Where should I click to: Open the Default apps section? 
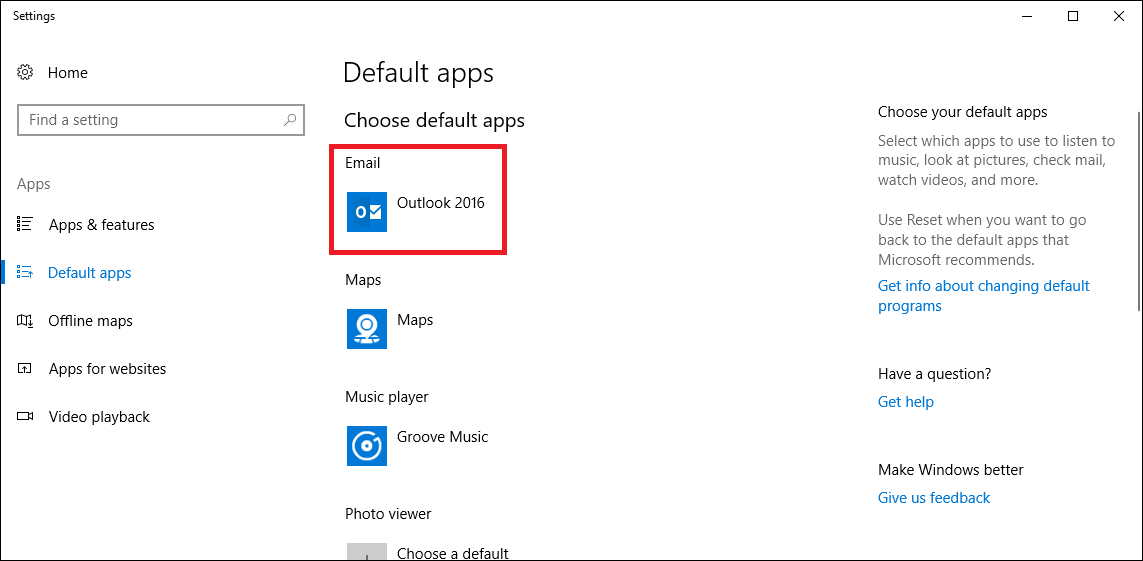[90, 272]
